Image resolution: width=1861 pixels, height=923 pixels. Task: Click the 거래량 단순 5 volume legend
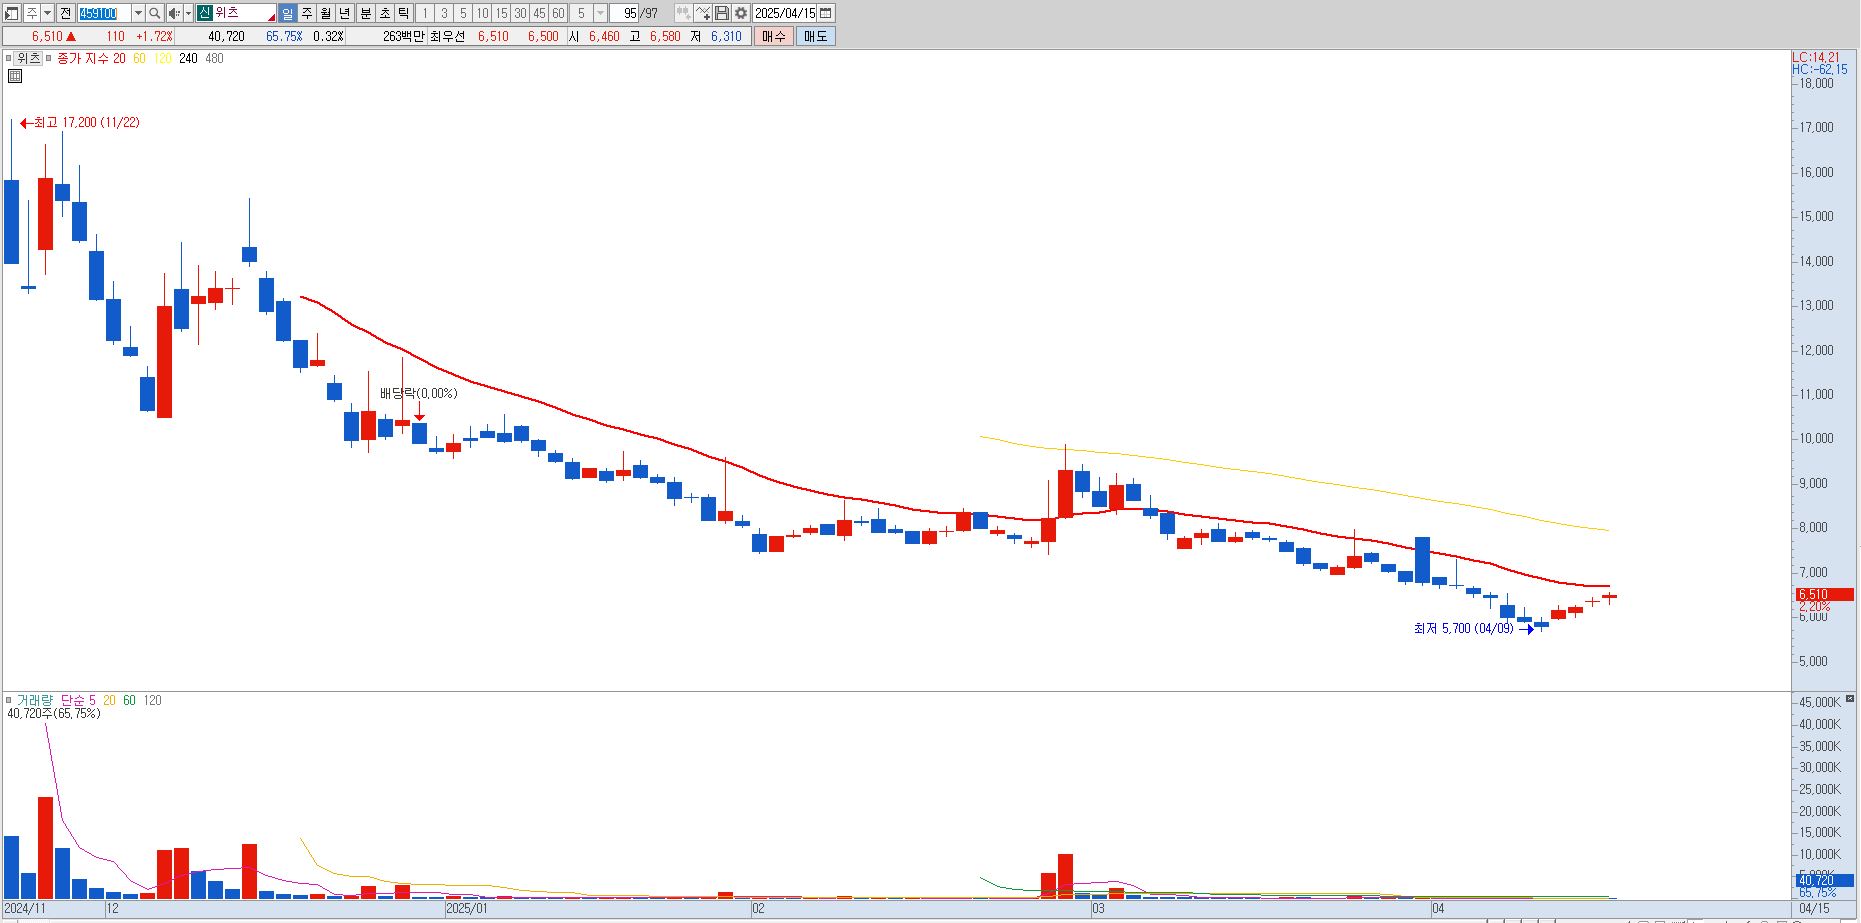pos(56,700)
